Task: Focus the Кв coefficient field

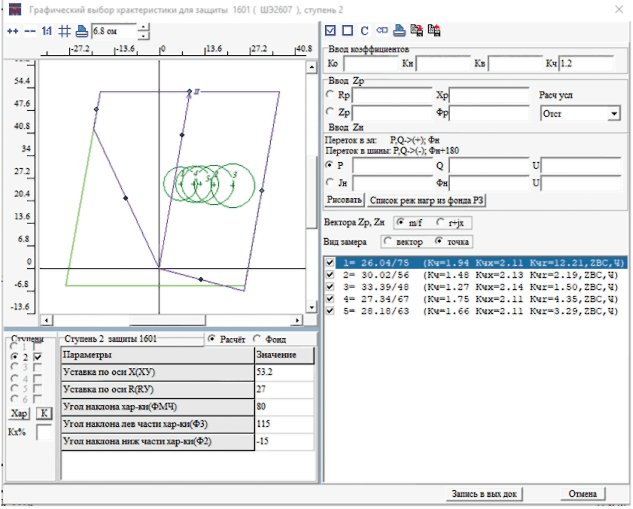Action: point(515,63)
